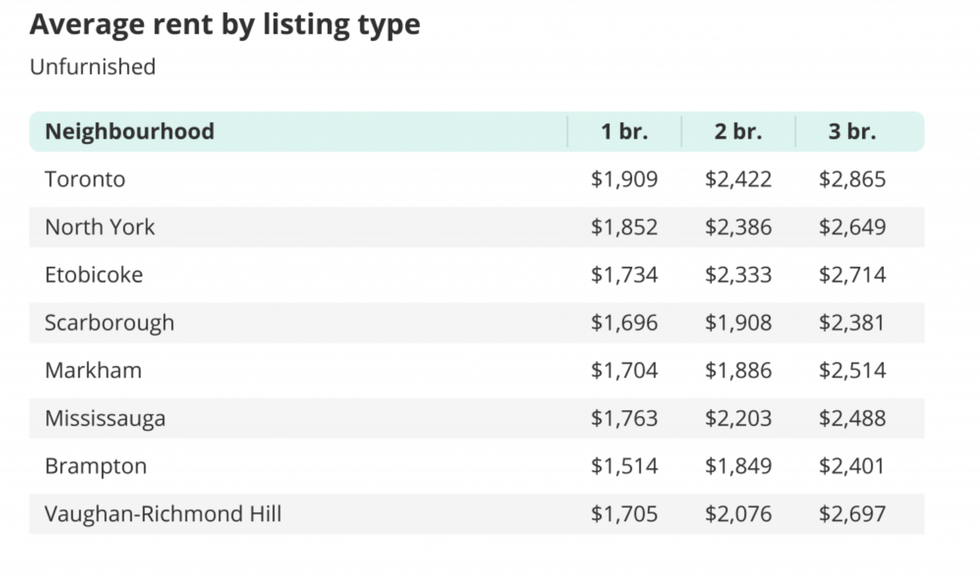Viewport: 980px width, 581px height.
Task: Select the North York row label
Action: click(x=100, y=227)
